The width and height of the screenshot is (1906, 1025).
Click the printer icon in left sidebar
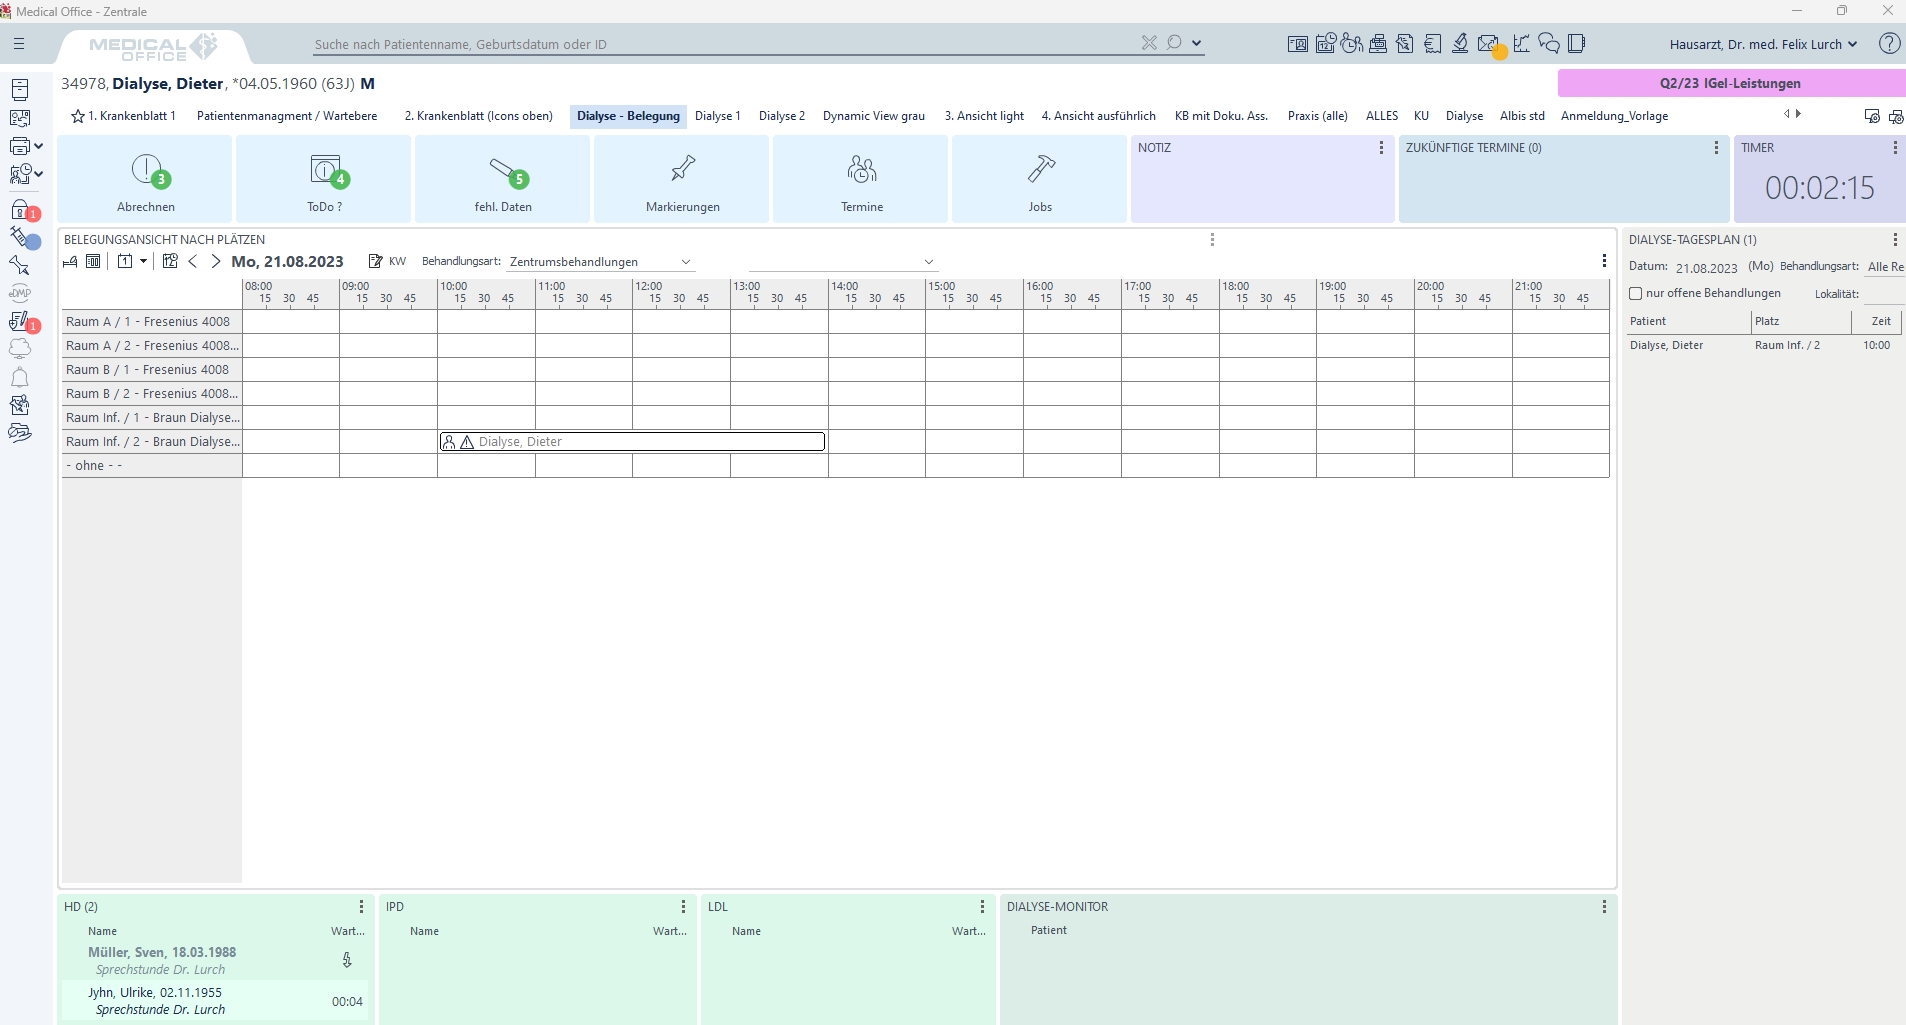click(20, 146)
